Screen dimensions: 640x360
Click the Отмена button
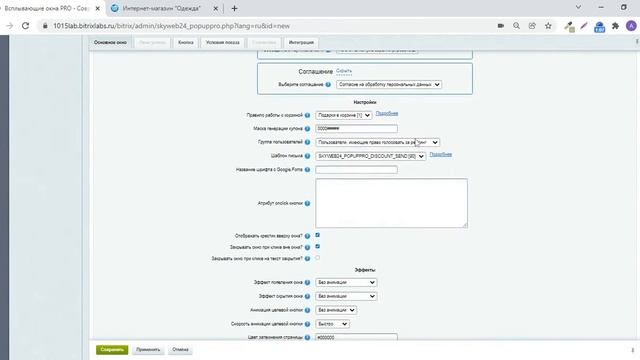(x=180, y=350)
